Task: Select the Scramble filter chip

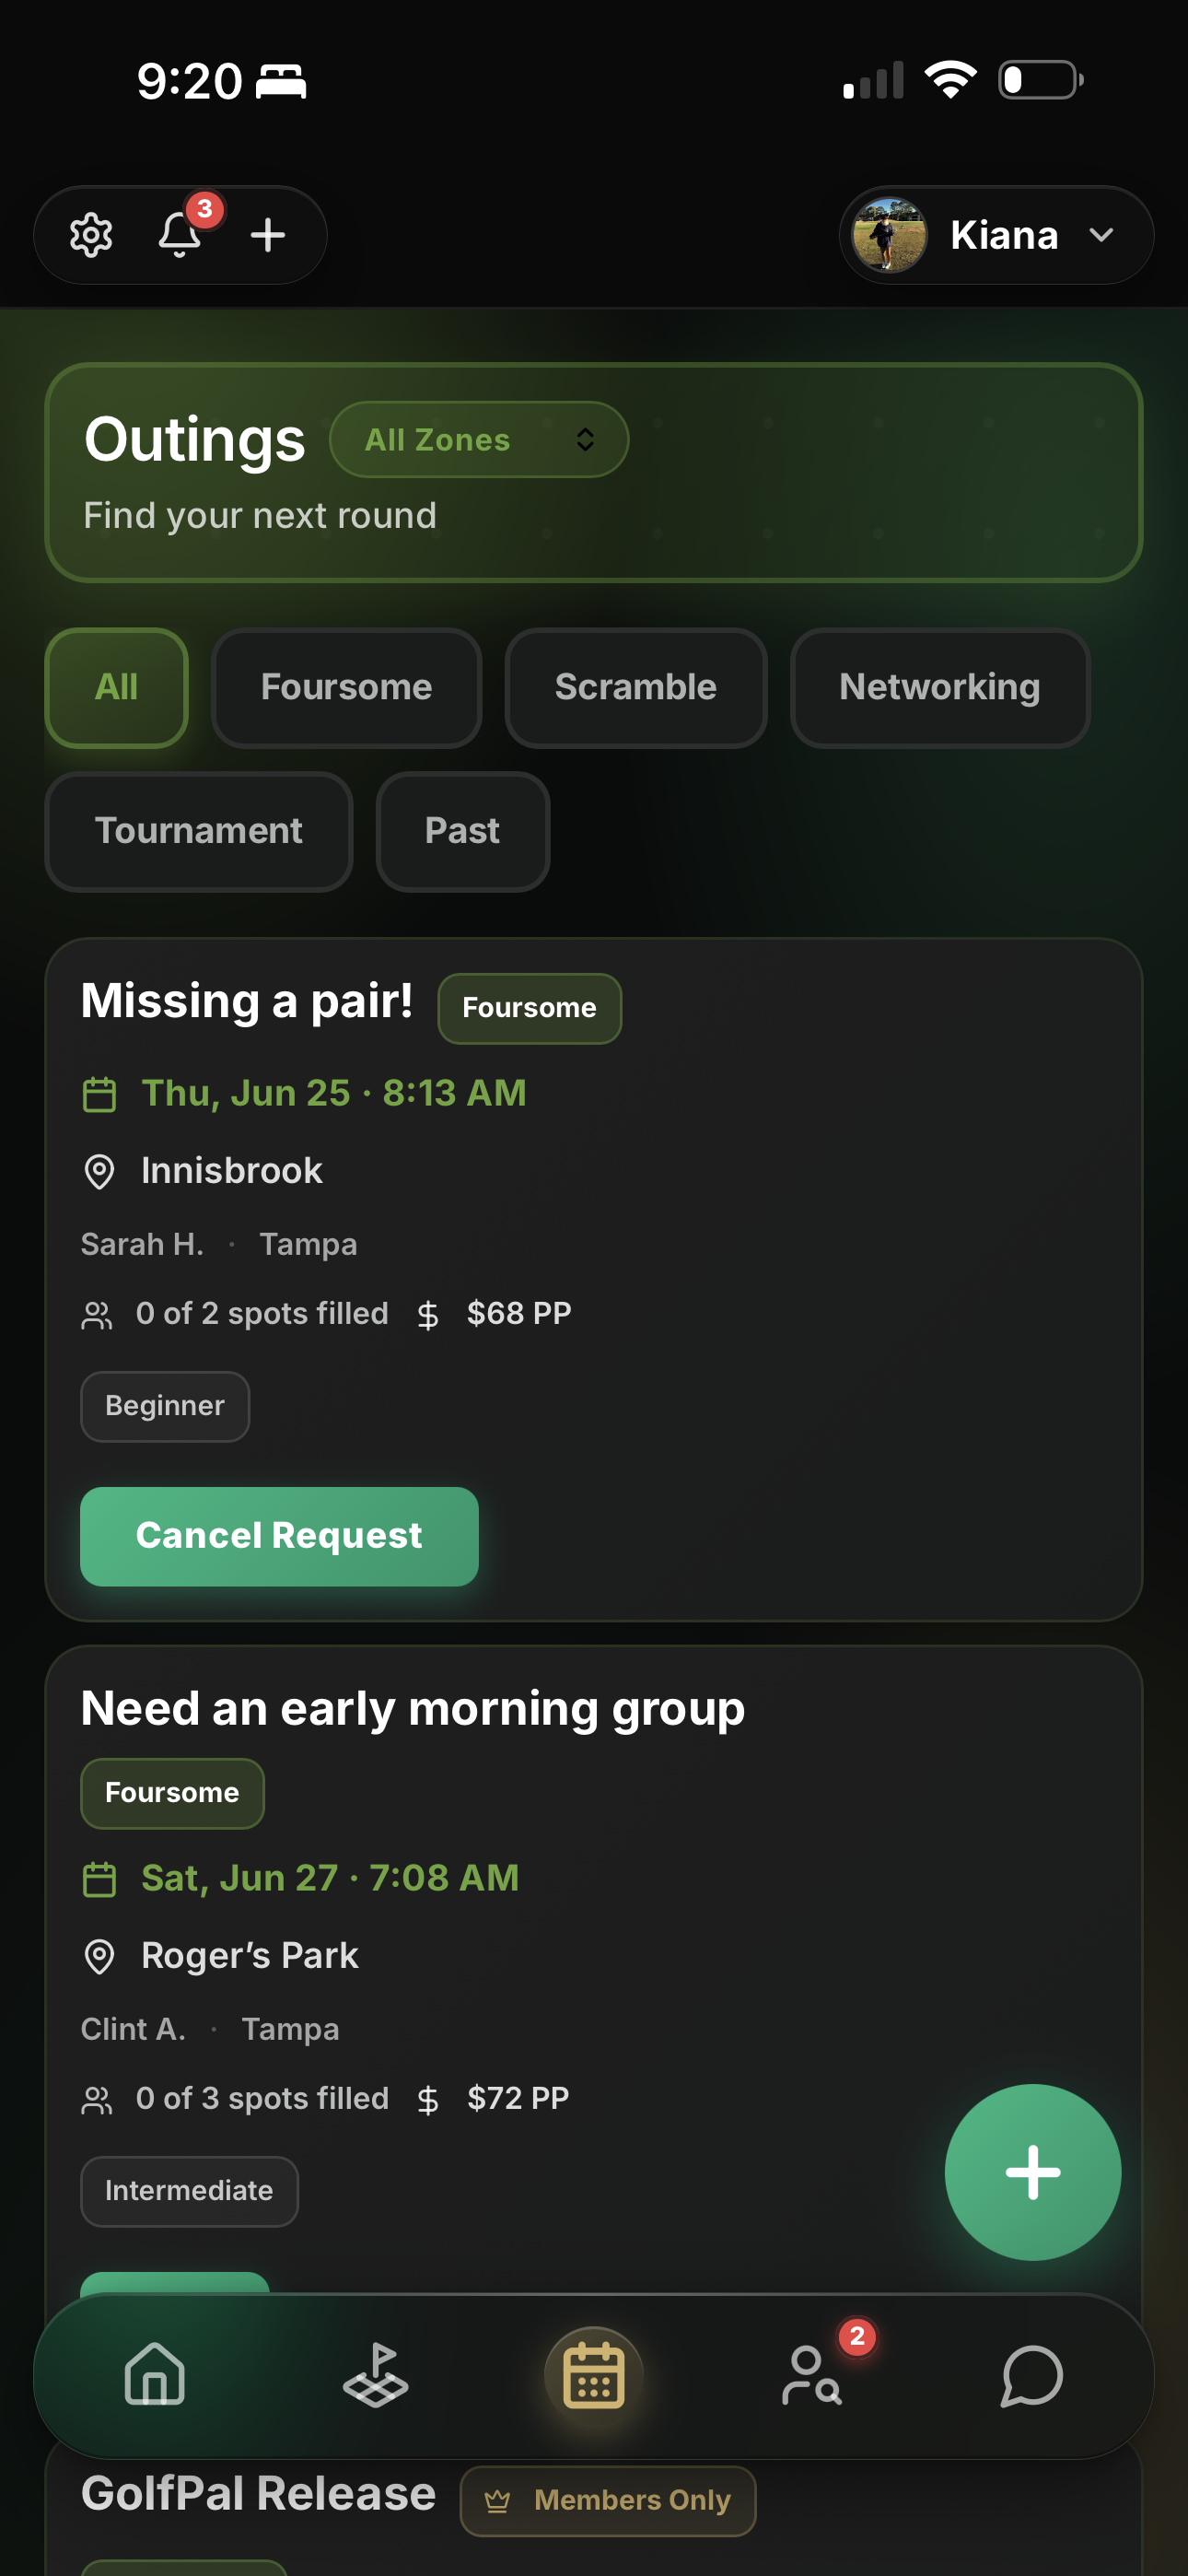Action: (x=636, y=687)
